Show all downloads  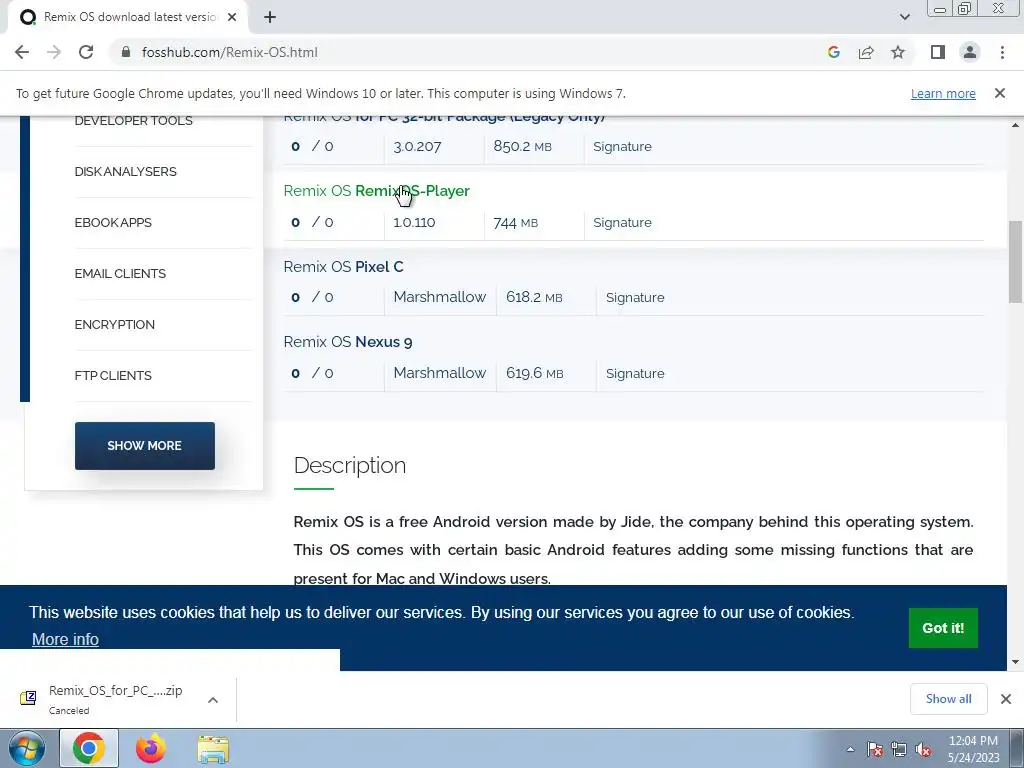pos(948,699)
